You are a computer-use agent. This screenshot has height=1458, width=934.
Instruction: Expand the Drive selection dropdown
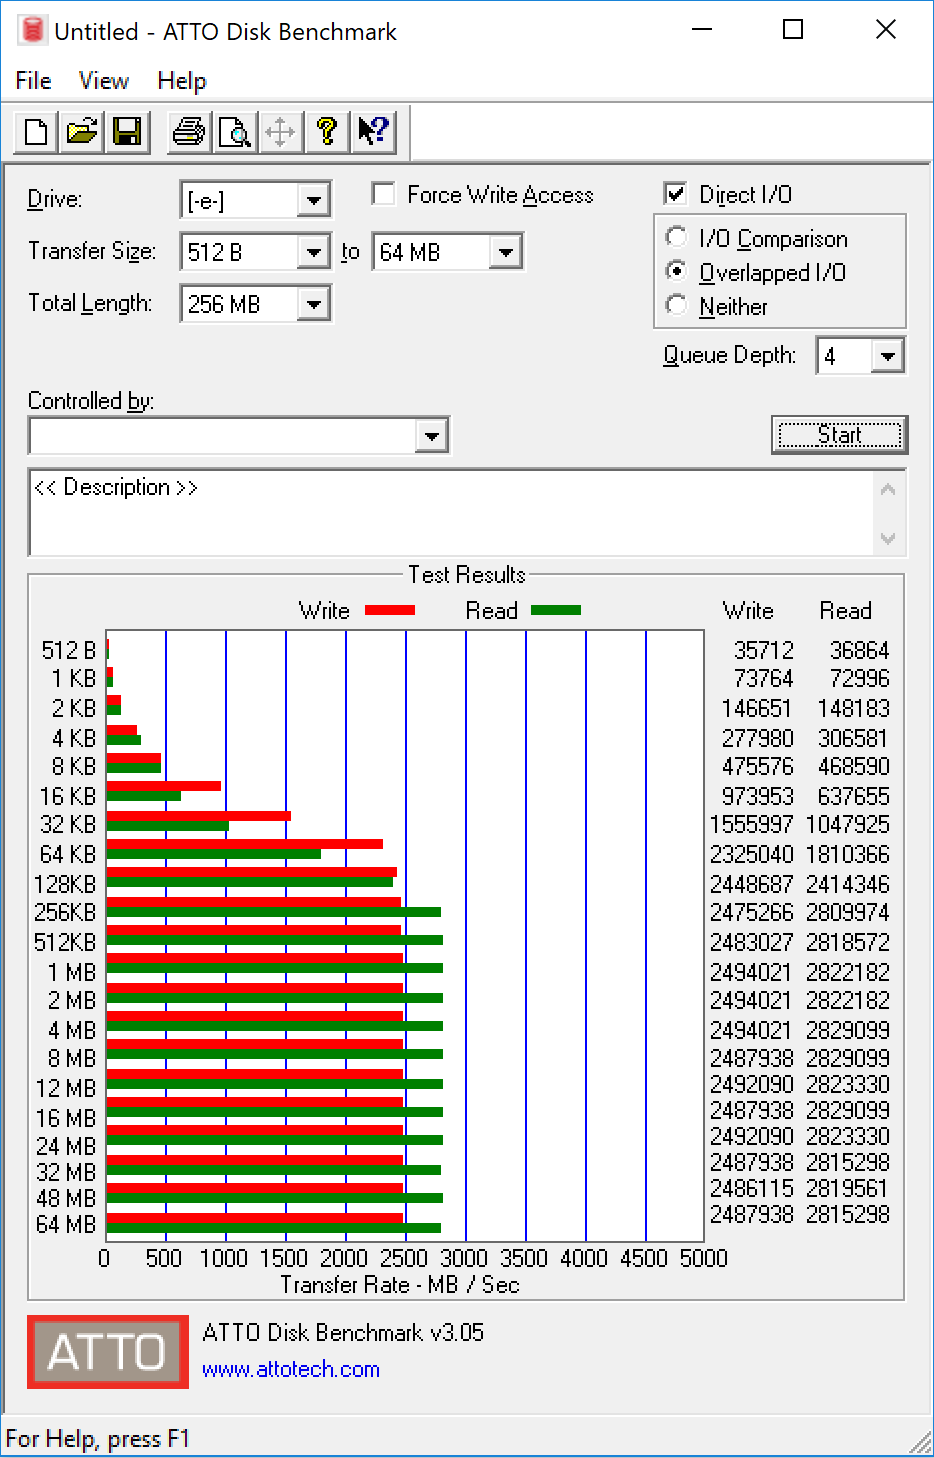(x=314, y=200)
